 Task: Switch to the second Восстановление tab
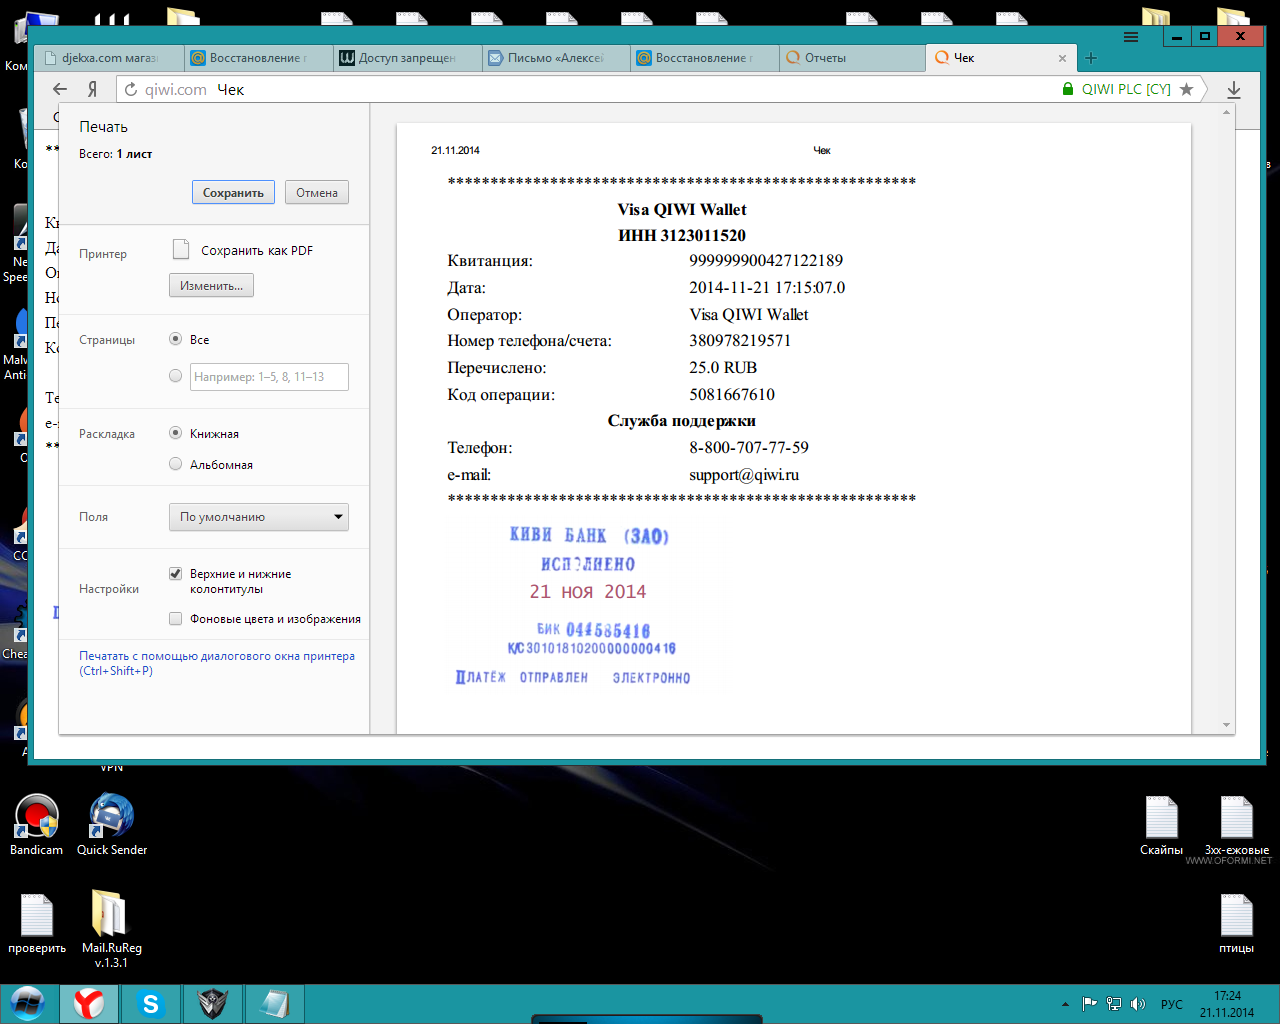[x=705, y=58]
